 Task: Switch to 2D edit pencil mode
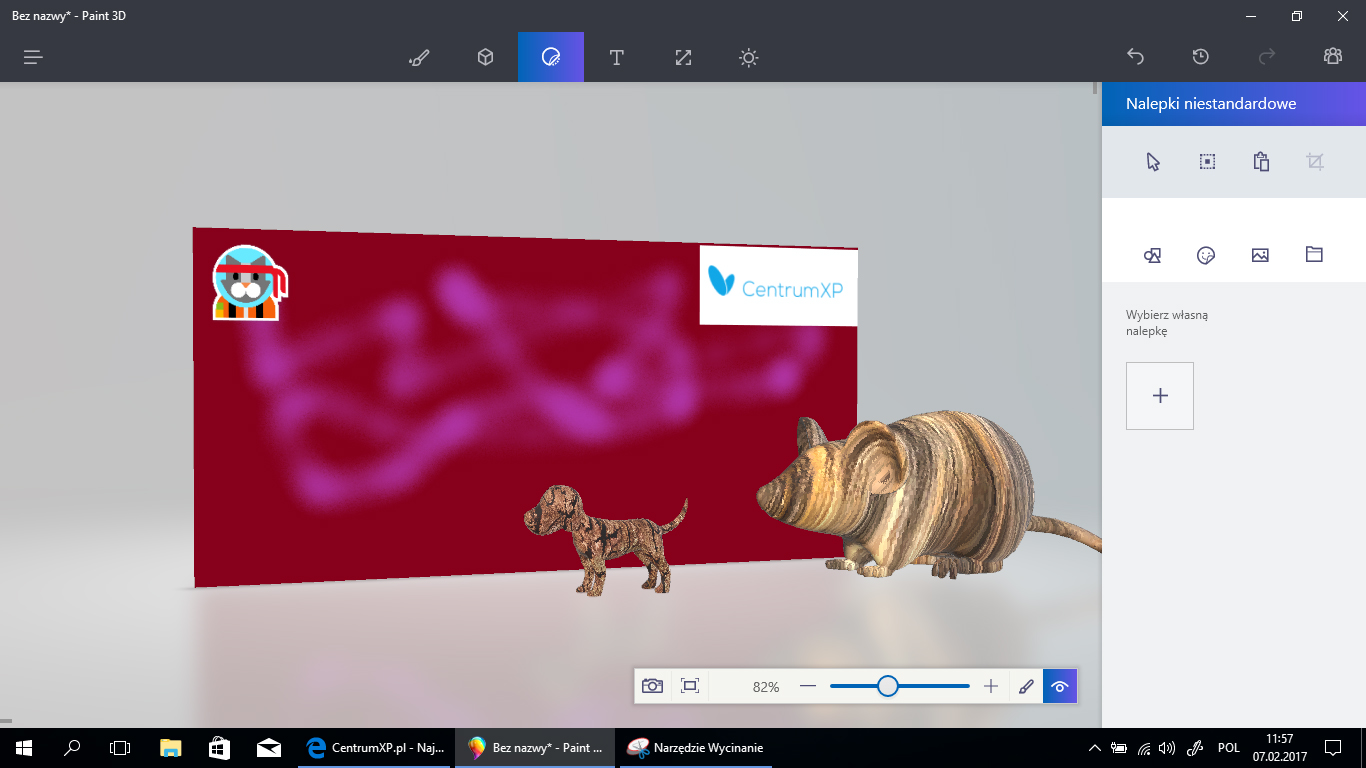coord(1026,686)
